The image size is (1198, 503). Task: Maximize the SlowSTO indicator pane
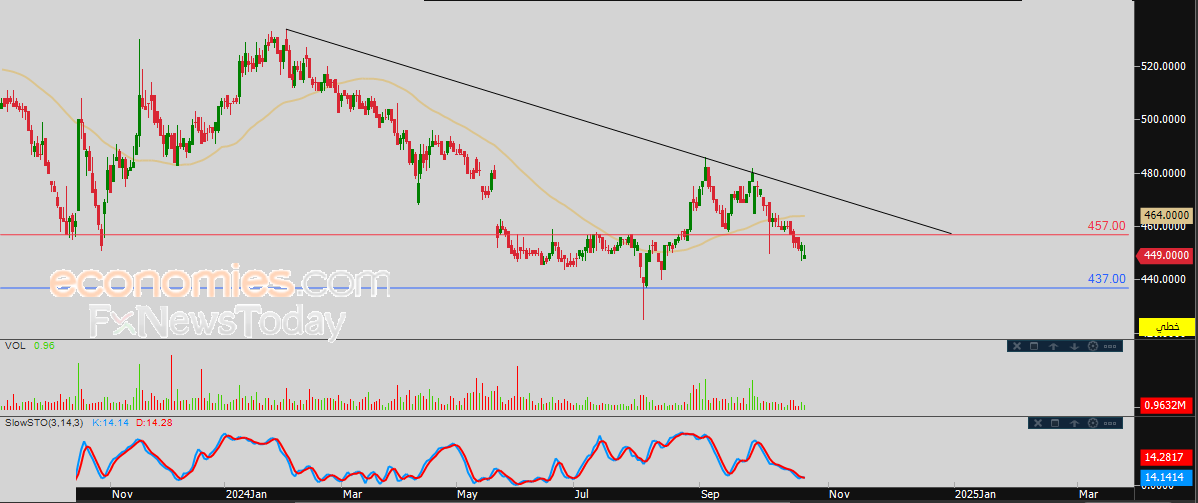coord(1054,423)
